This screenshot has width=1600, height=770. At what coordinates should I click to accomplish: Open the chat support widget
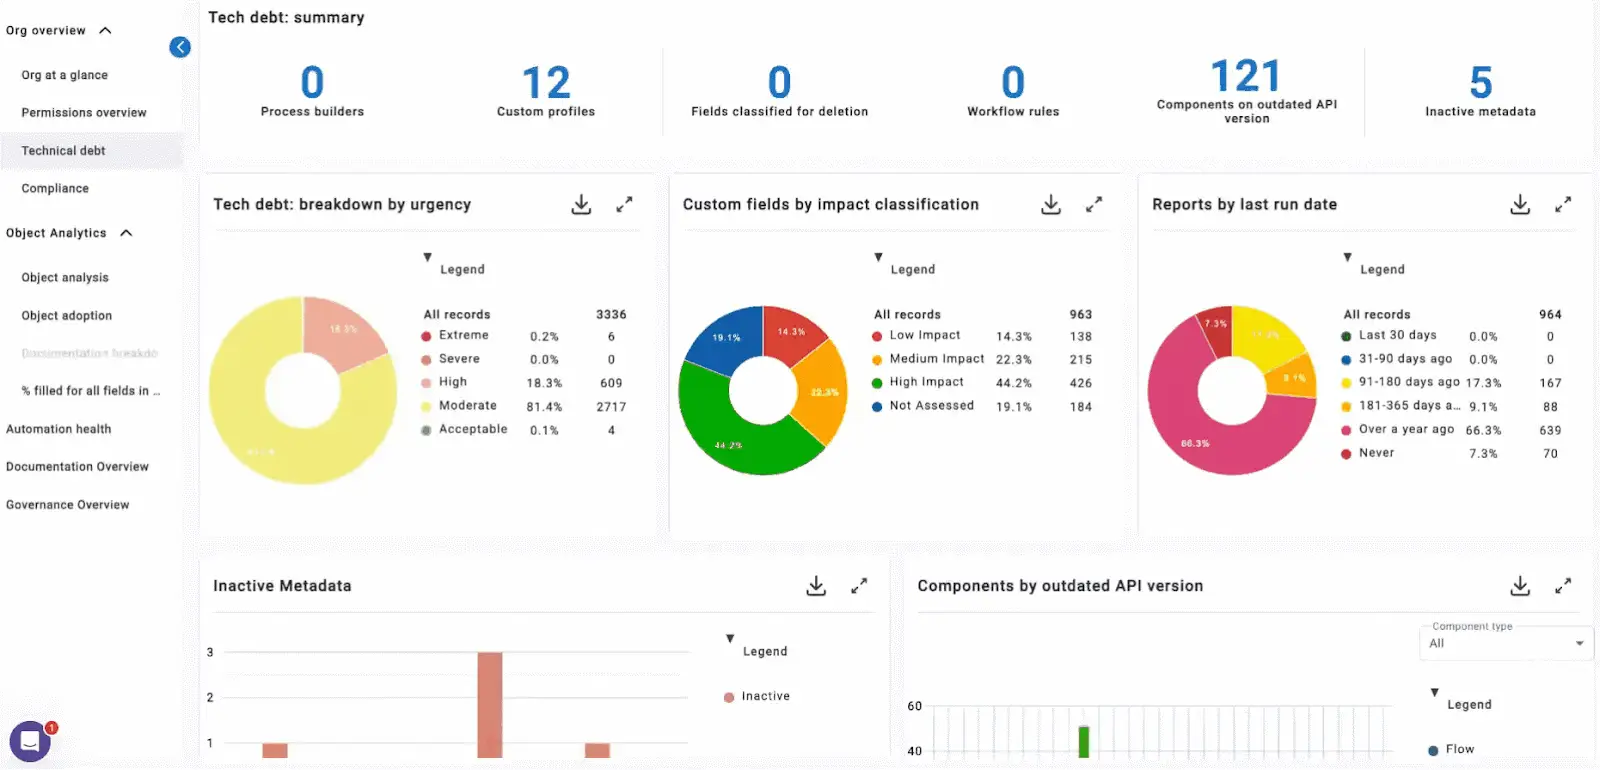30,742
